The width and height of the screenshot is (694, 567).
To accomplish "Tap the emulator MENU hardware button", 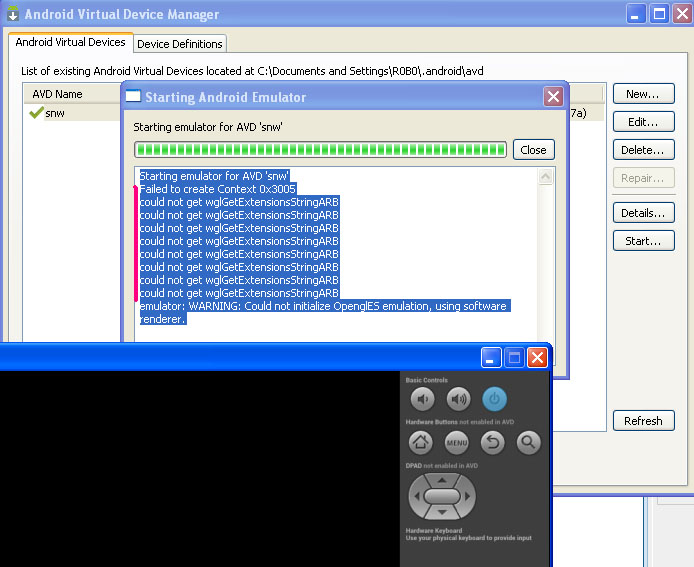I will click(x=456, y=442).
